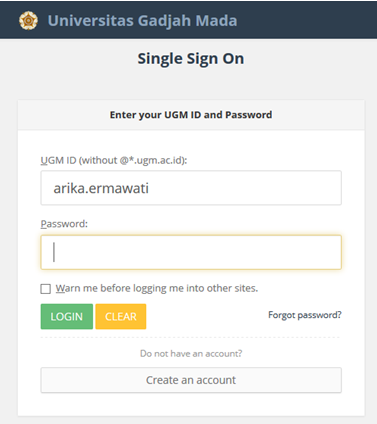
Task: Click empty space in the dark navy header bar
Action: click(307, 20)
